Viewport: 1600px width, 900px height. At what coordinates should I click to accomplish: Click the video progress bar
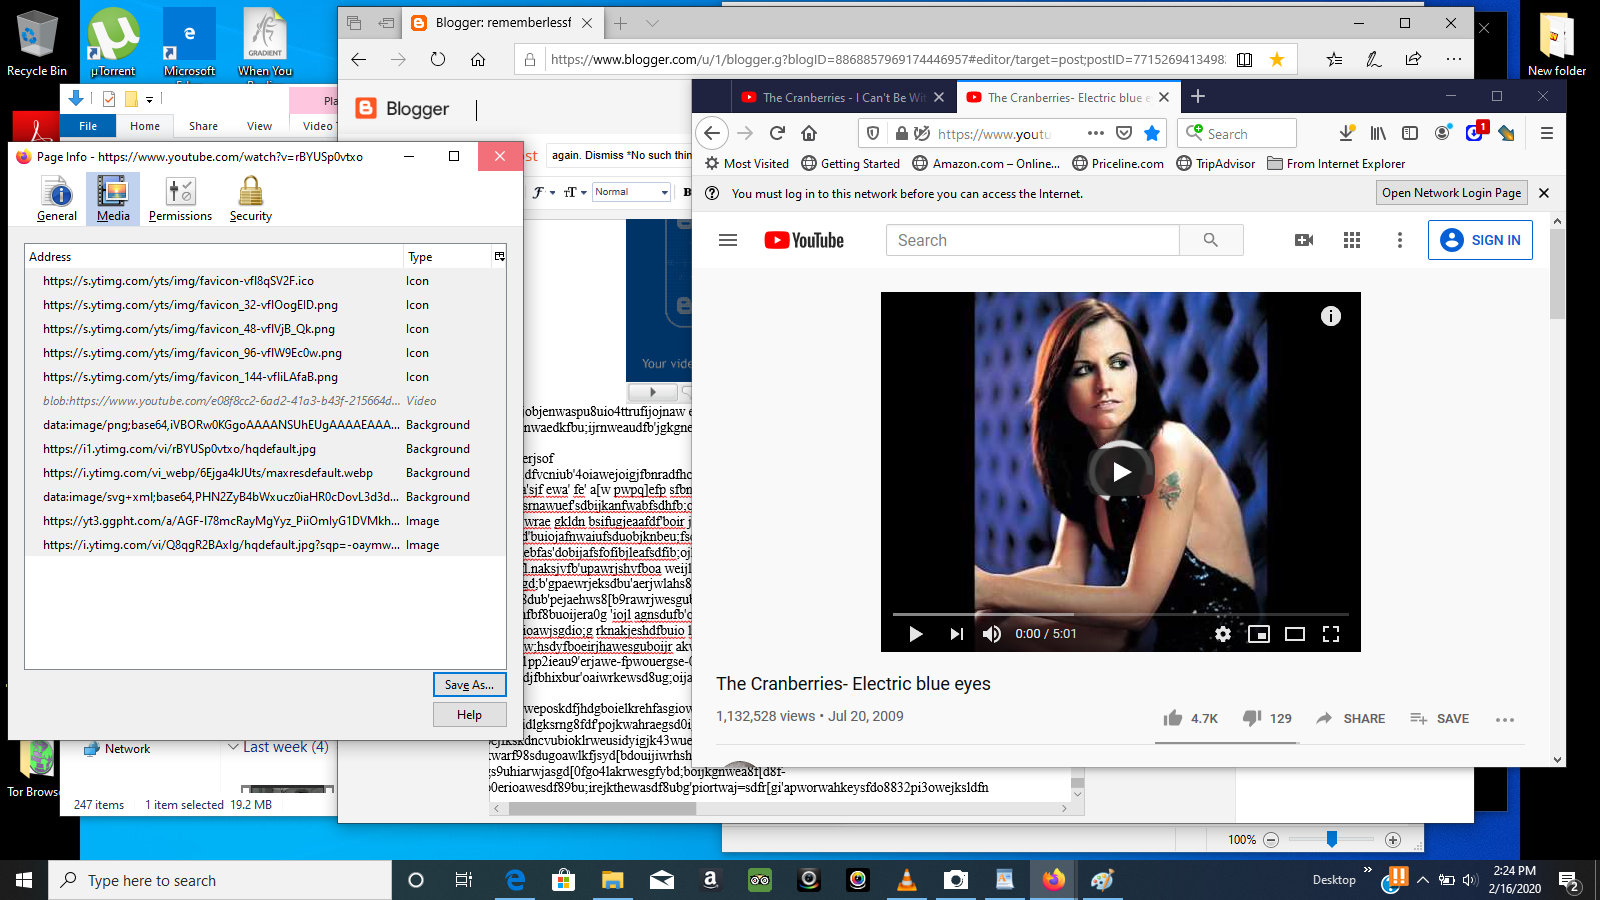[x=1120, y=614]
